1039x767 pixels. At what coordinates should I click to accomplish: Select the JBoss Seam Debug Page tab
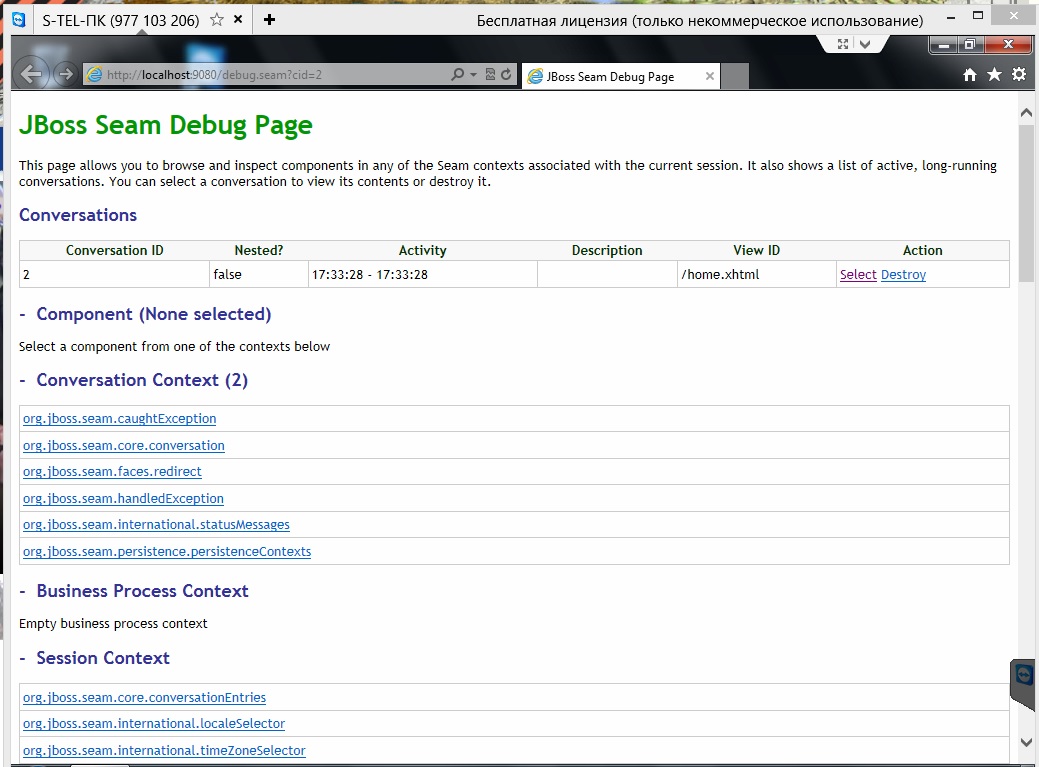pos(610,77)
